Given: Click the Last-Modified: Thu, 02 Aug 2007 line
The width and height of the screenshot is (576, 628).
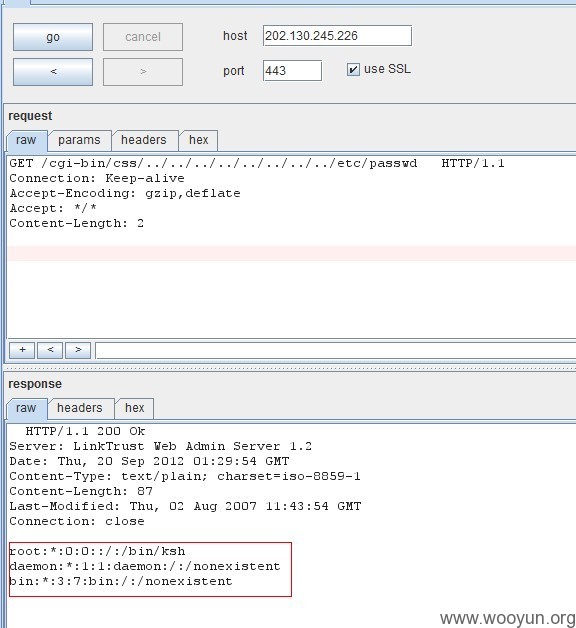Looking at the screenshot, I should pos(185,506).
